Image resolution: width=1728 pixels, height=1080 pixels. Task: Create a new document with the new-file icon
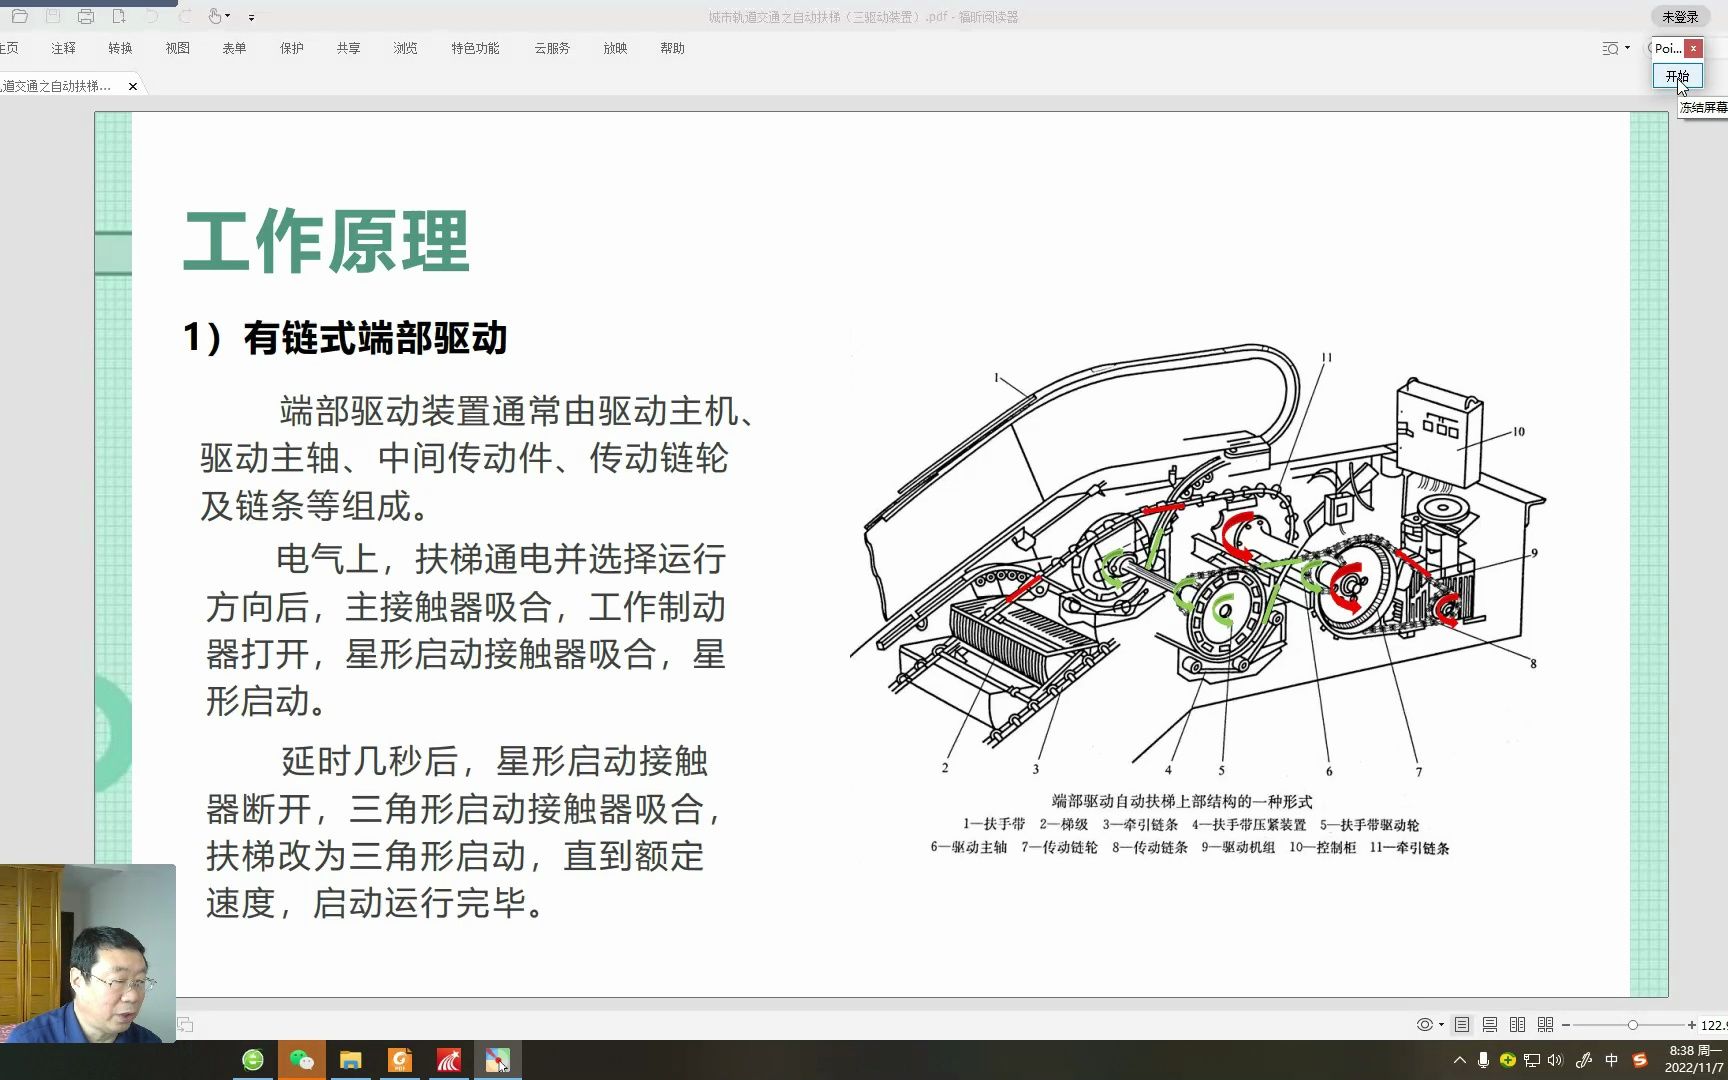[120, 16]
